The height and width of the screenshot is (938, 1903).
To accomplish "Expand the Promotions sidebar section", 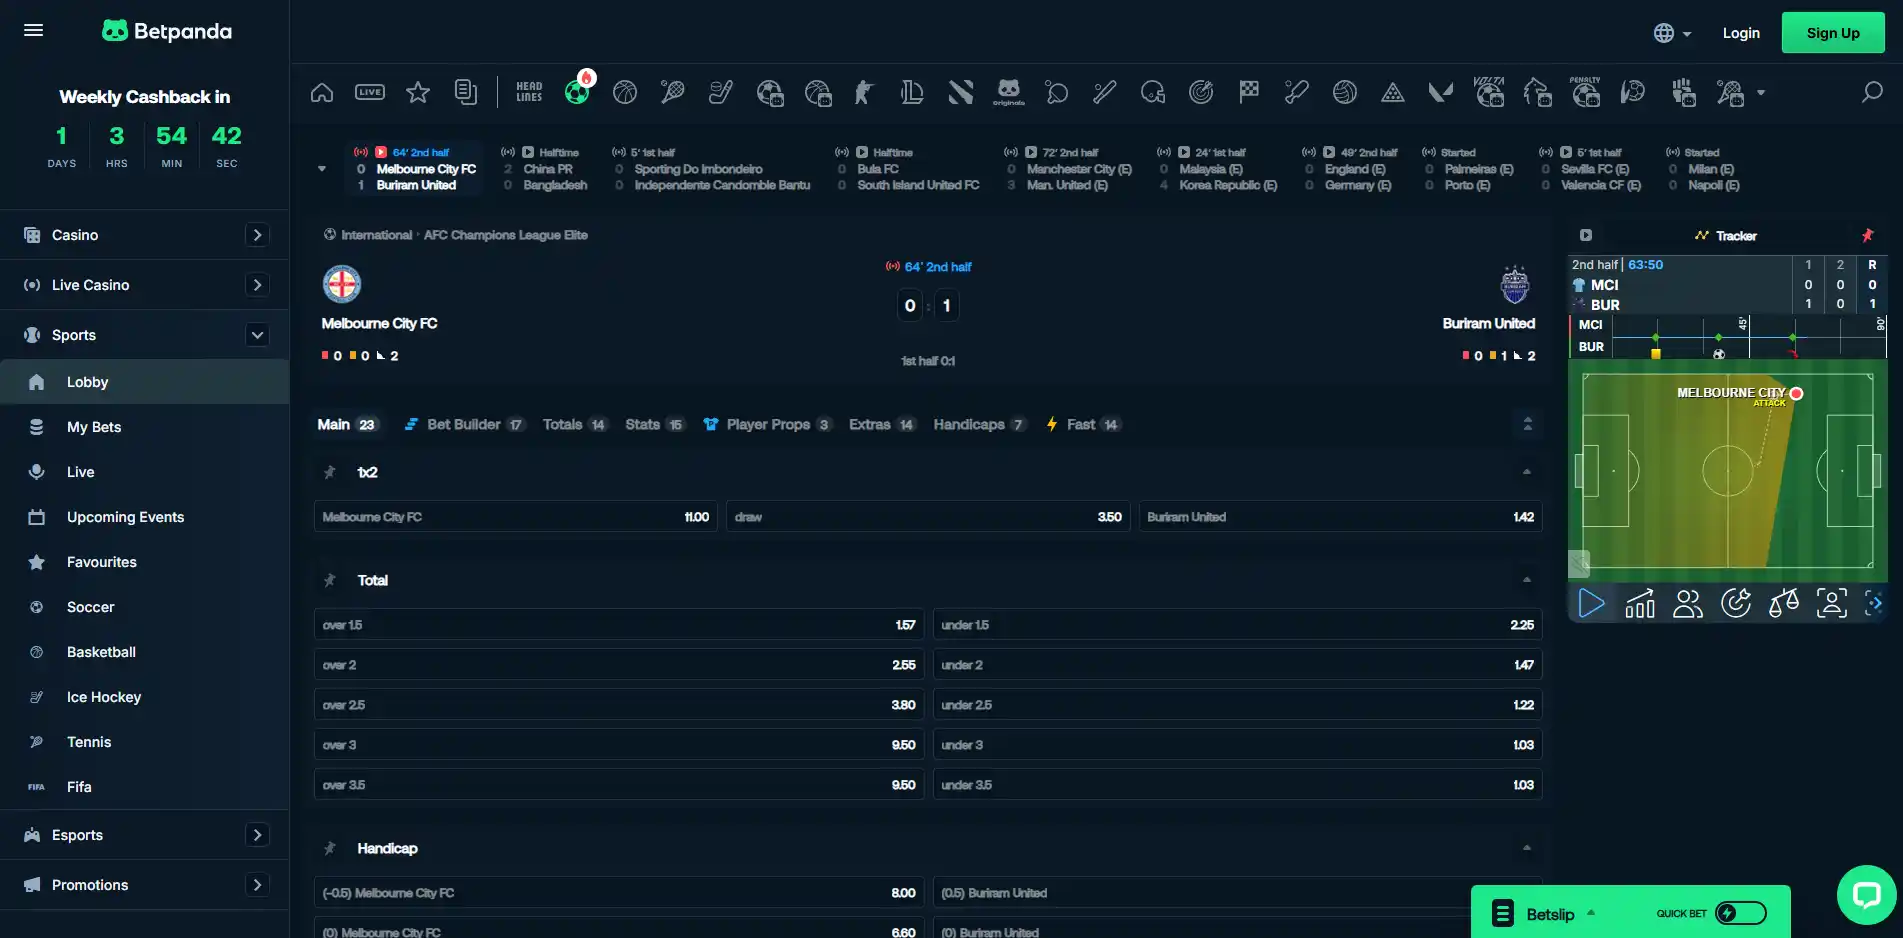I will click(x=257, y=885).
